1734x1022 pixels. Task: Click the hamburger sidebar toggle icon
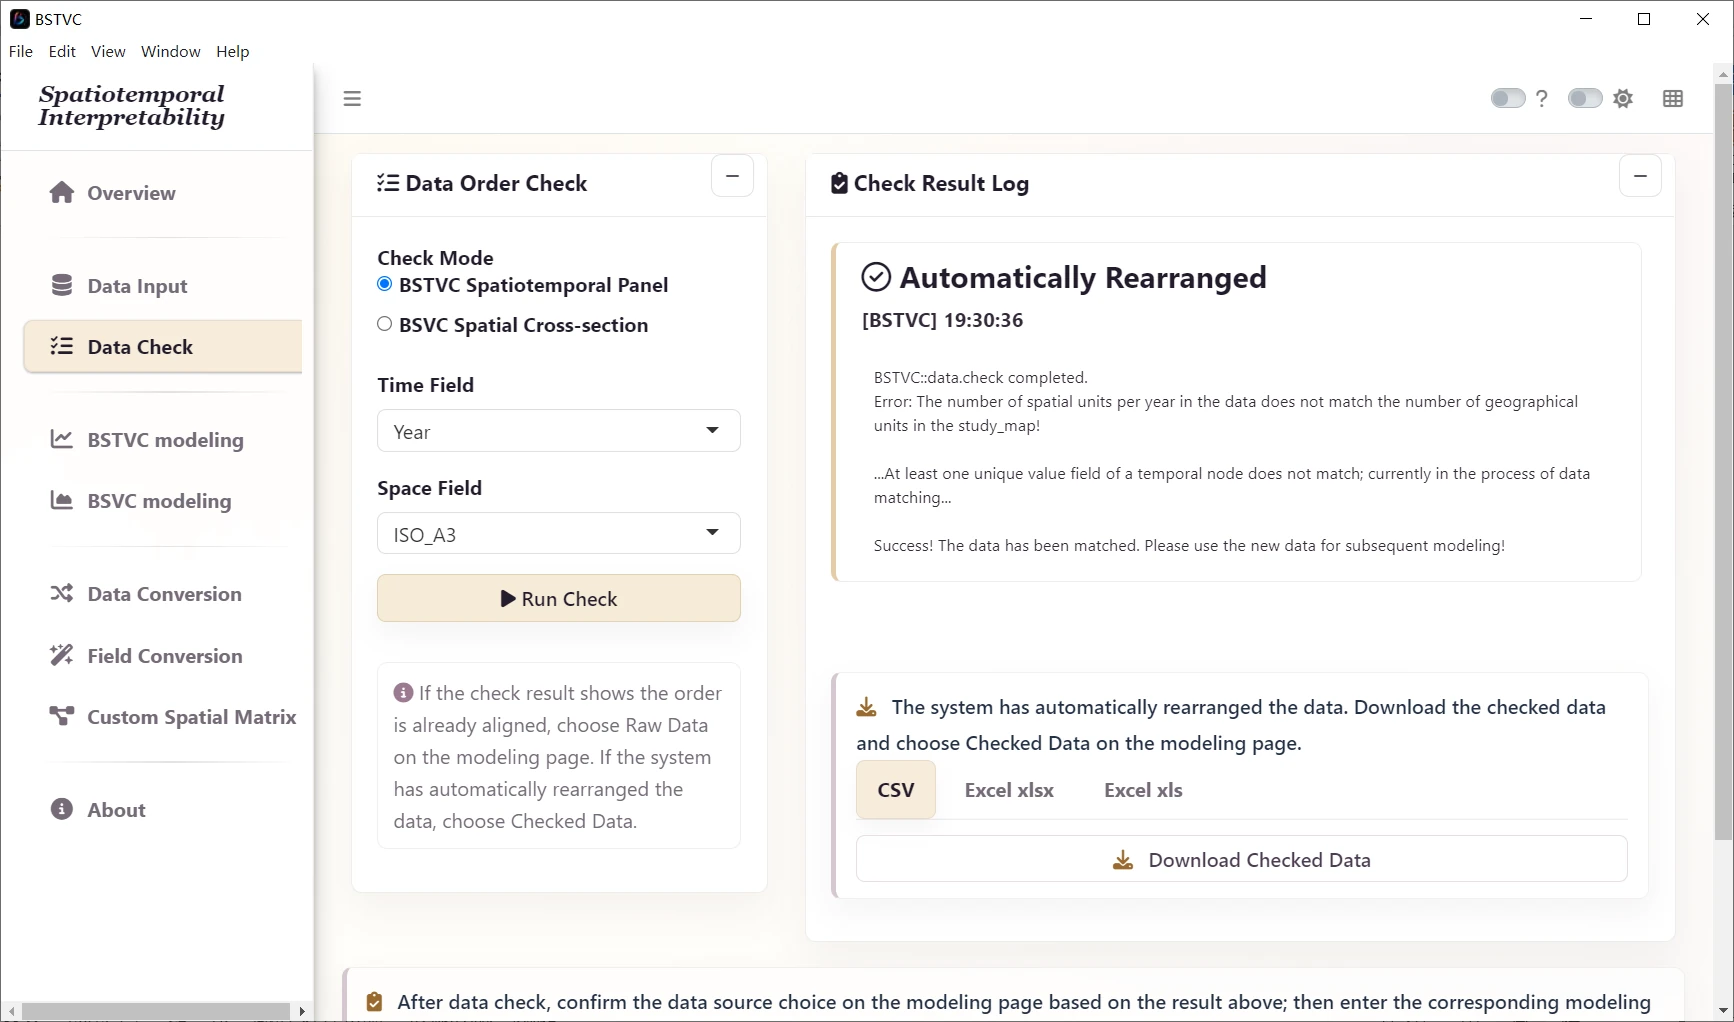(352, 99)
